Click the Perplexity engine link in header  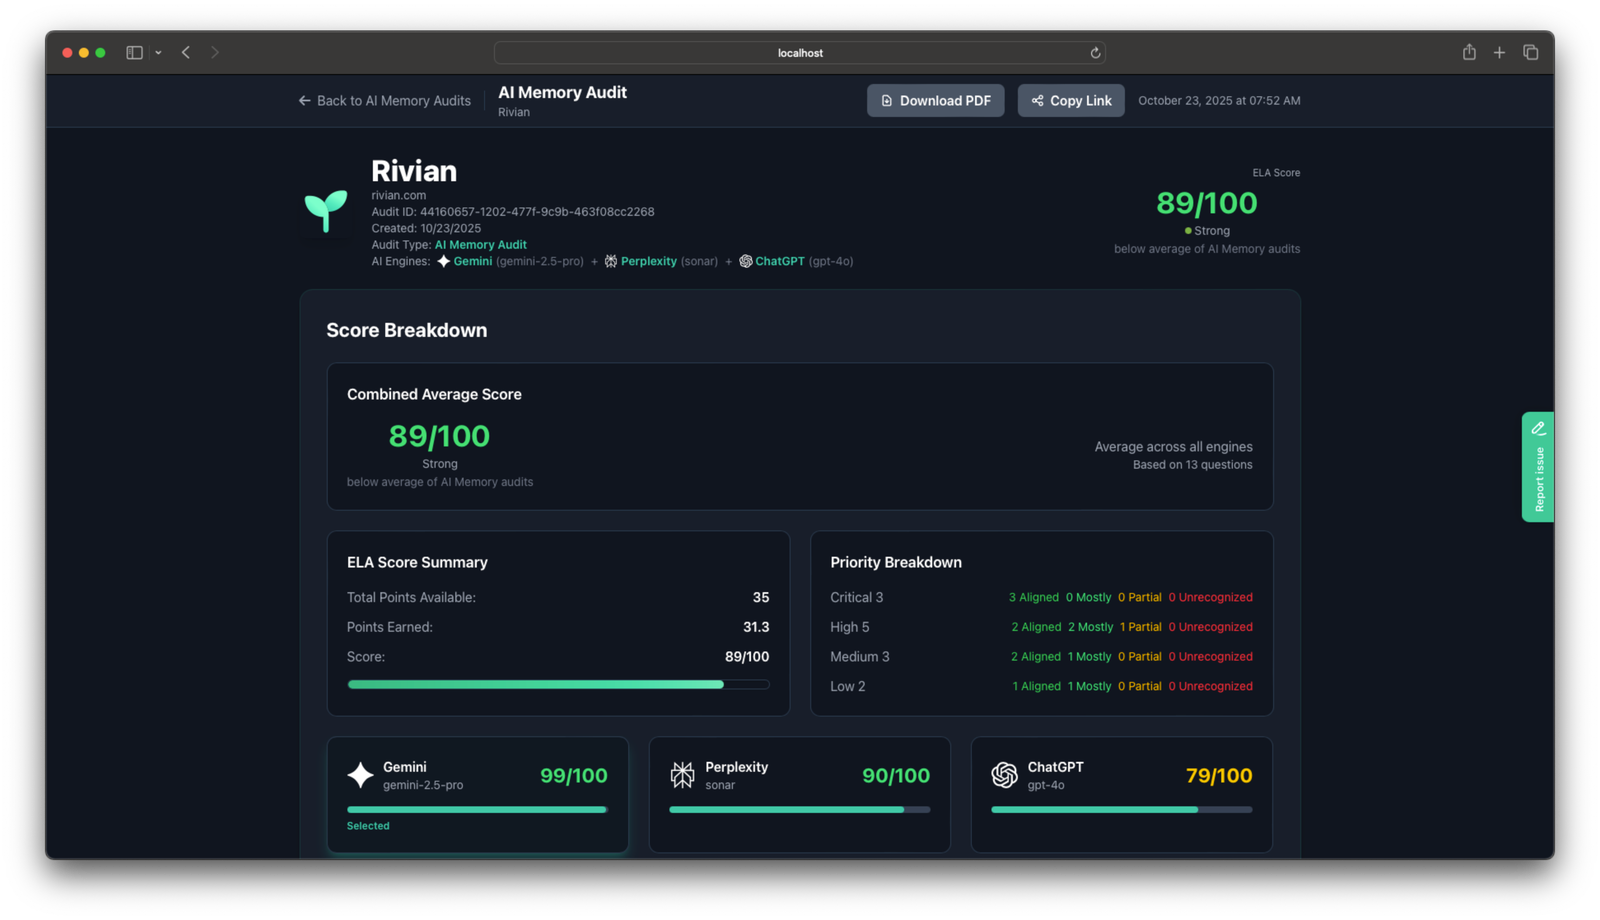pyautogui.click(x=648, y=261)
